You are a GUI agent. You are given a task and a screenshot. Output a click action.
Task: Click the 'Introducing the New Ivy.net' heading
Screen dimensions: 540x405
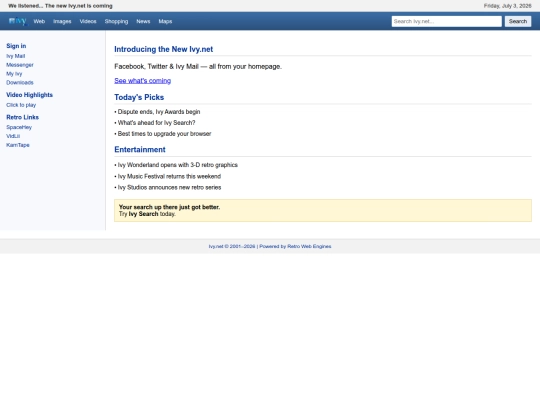click(x=164, y=49)
